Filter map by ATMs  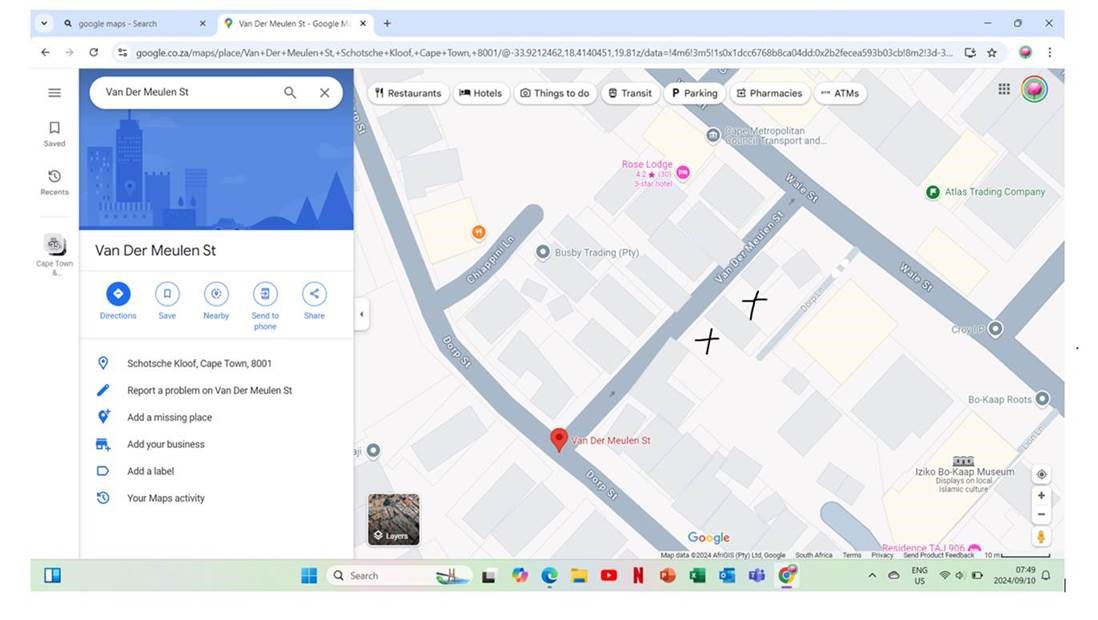(x=840, y=93)
